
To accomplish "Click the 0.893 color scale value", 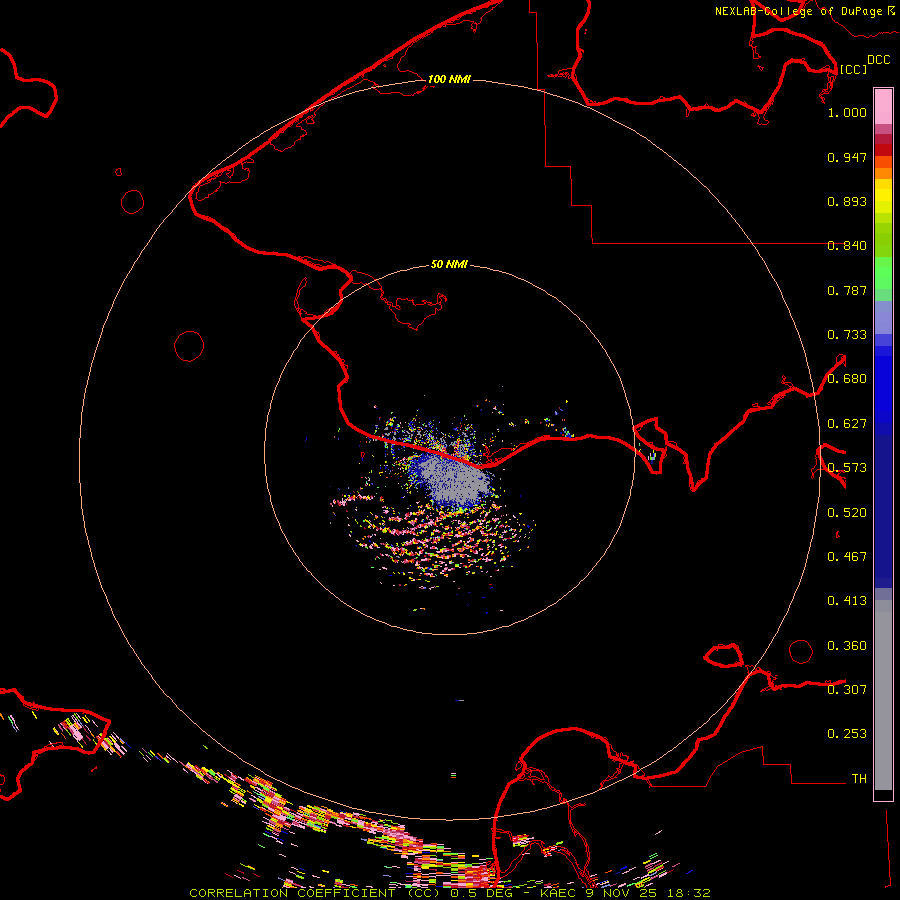I will (x=847, y=201).
